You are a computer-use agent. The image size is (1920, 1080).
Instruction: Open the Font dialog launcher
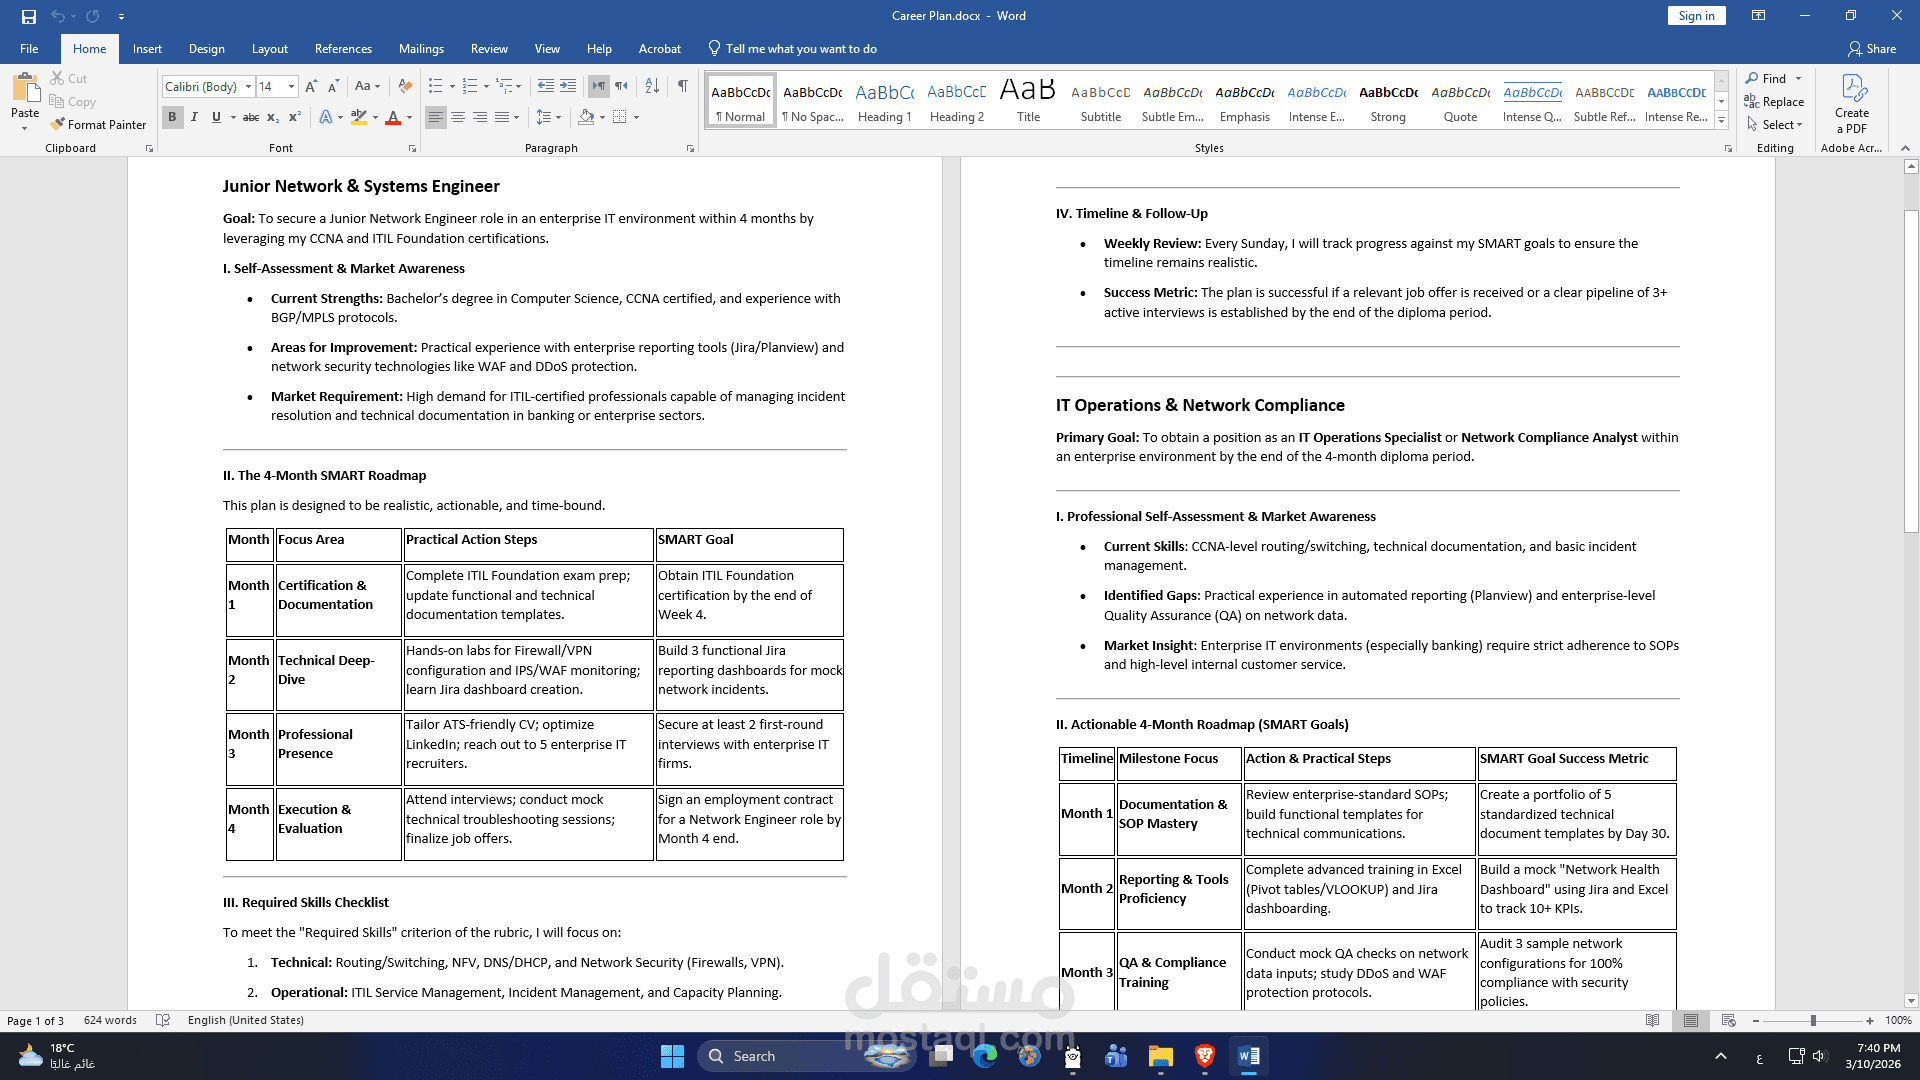click(412, 149)
